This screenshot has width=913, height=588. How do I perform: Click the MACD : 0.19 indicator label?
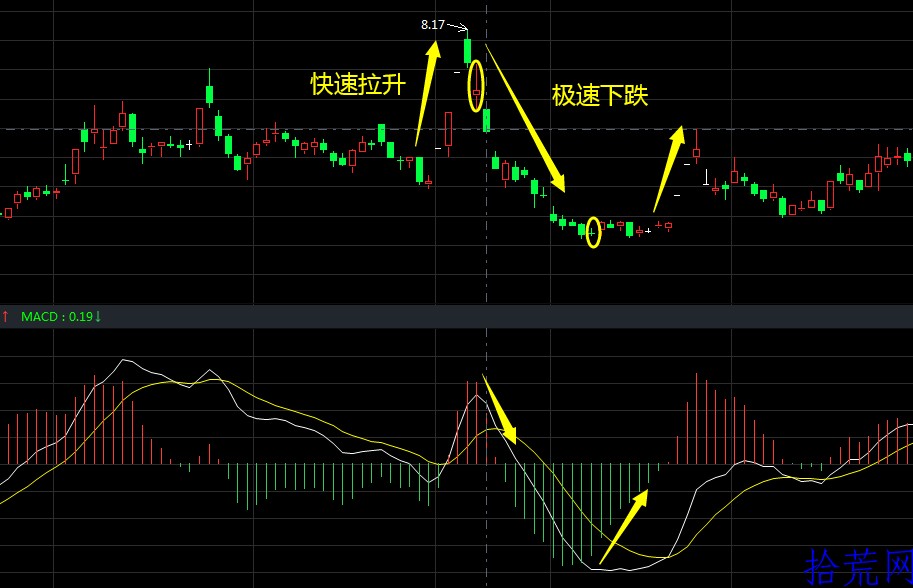(x=57, y=317)
